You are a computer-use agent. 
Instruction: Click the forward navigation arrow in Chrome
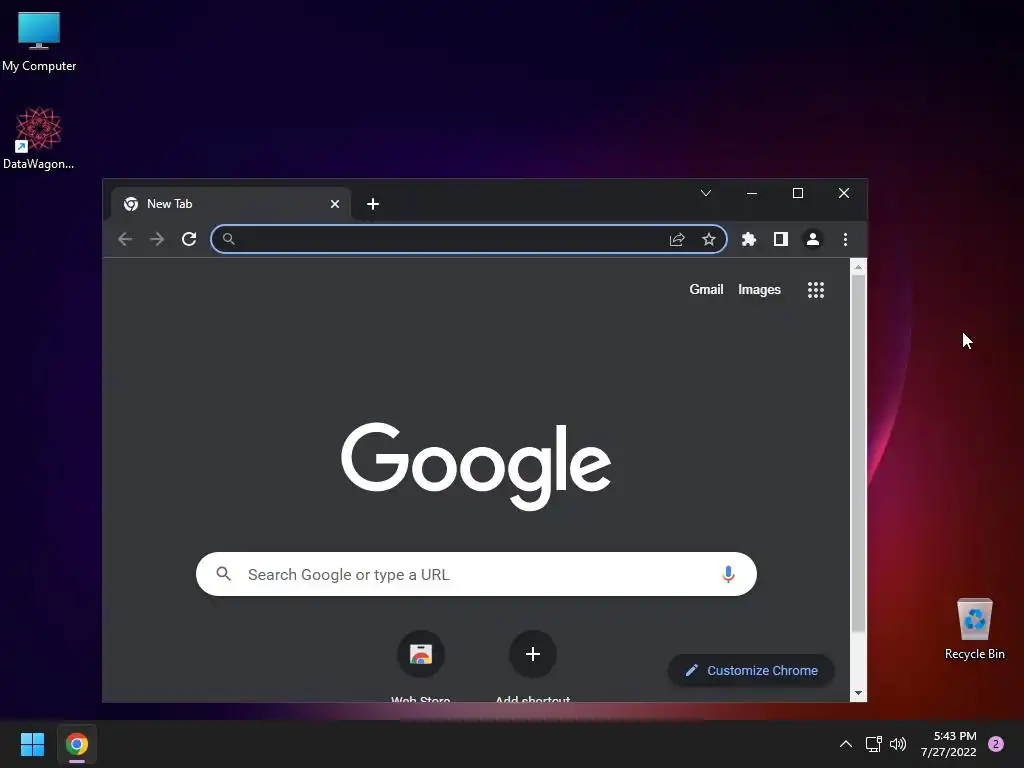click(157, 239)
